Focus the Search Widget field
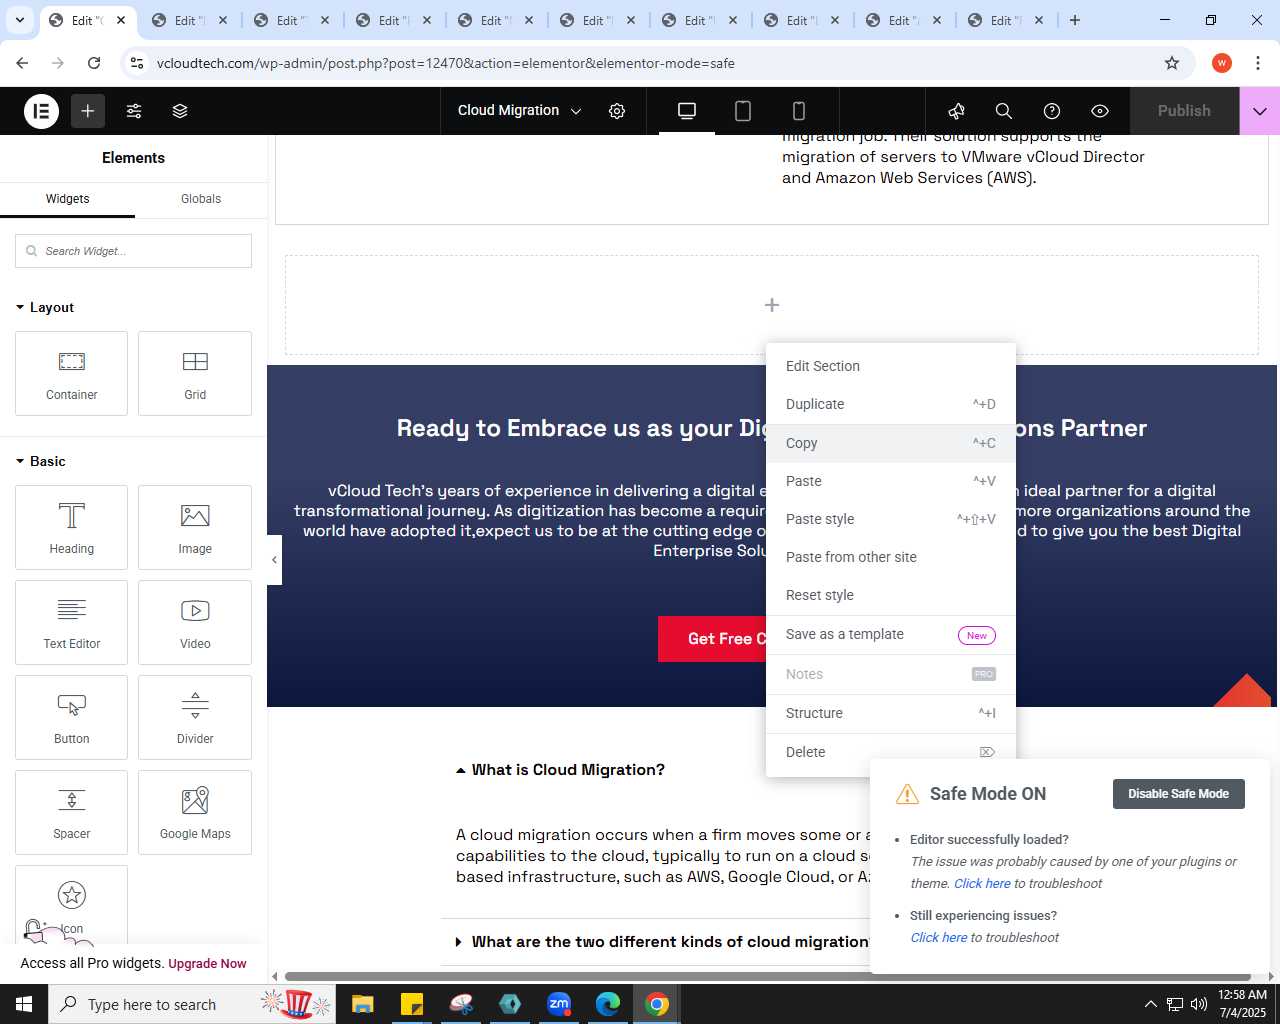The height and width of the screenshot is (1024, 1280). (133, 251)
